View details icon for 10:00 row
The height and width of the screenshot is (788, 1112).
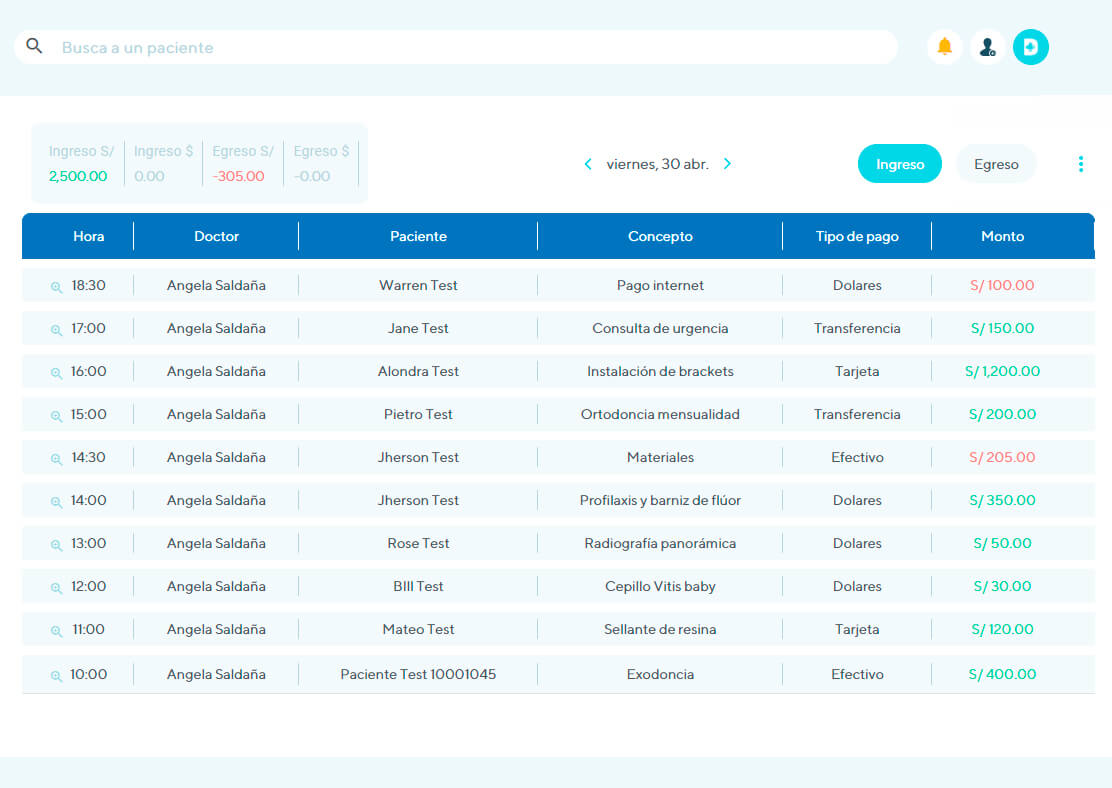tap(56, 676)
